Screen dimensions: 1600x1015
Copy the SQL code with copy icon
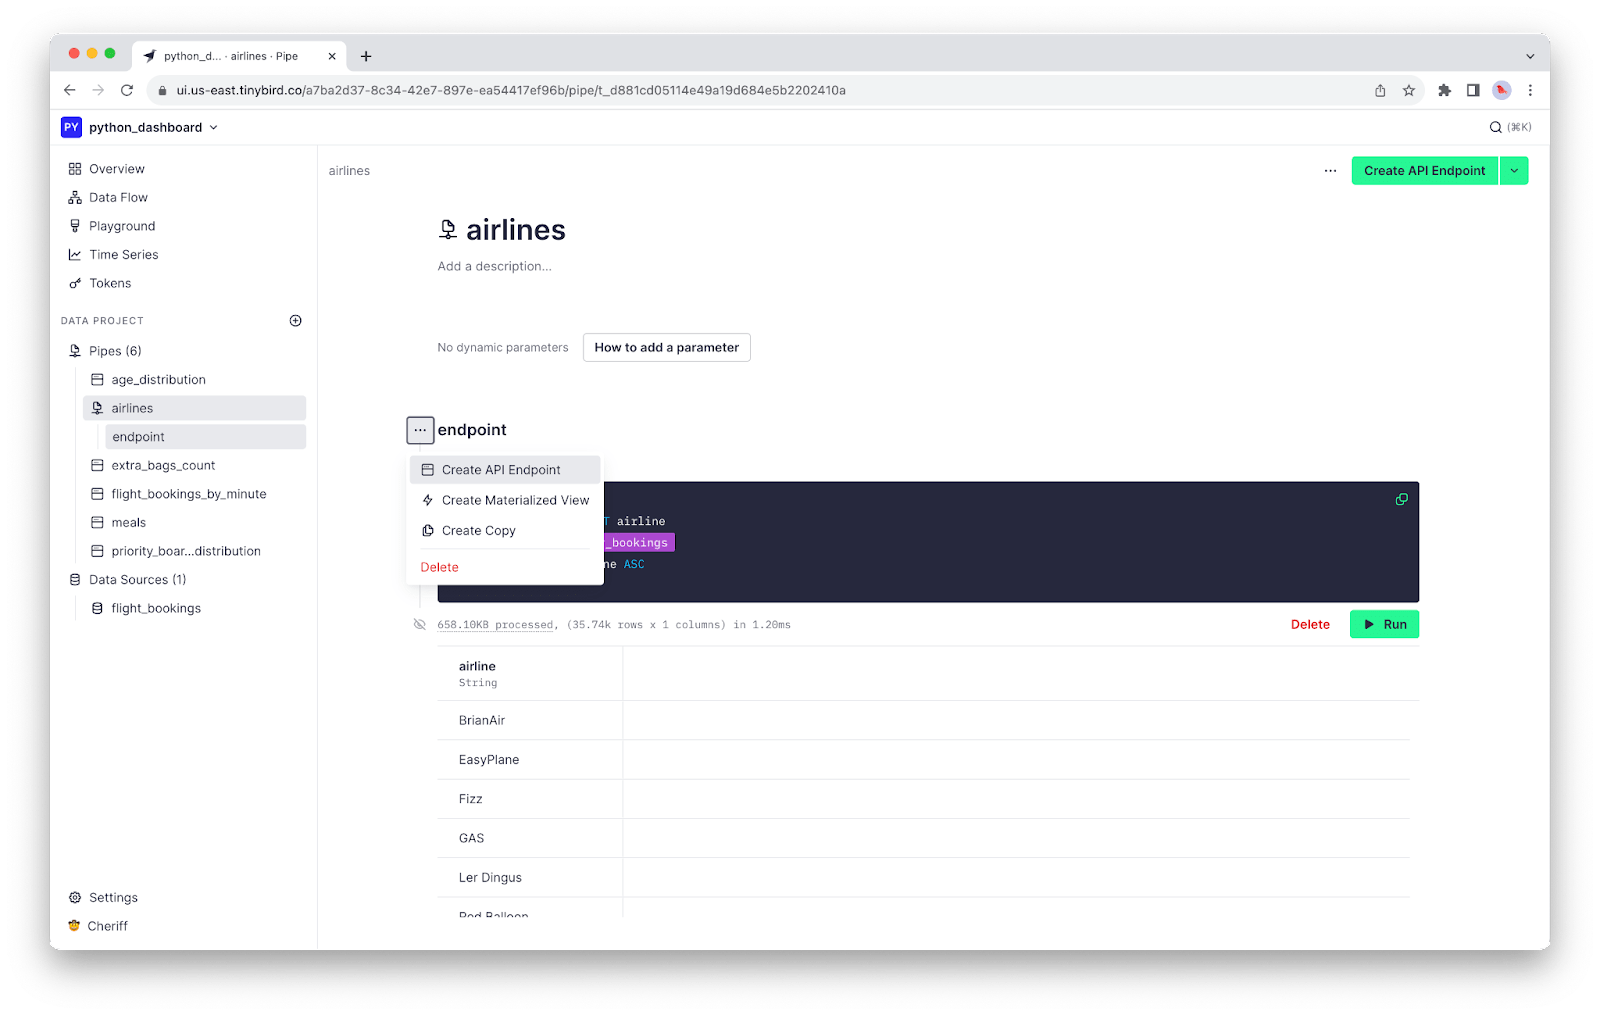pos(1401,500)
